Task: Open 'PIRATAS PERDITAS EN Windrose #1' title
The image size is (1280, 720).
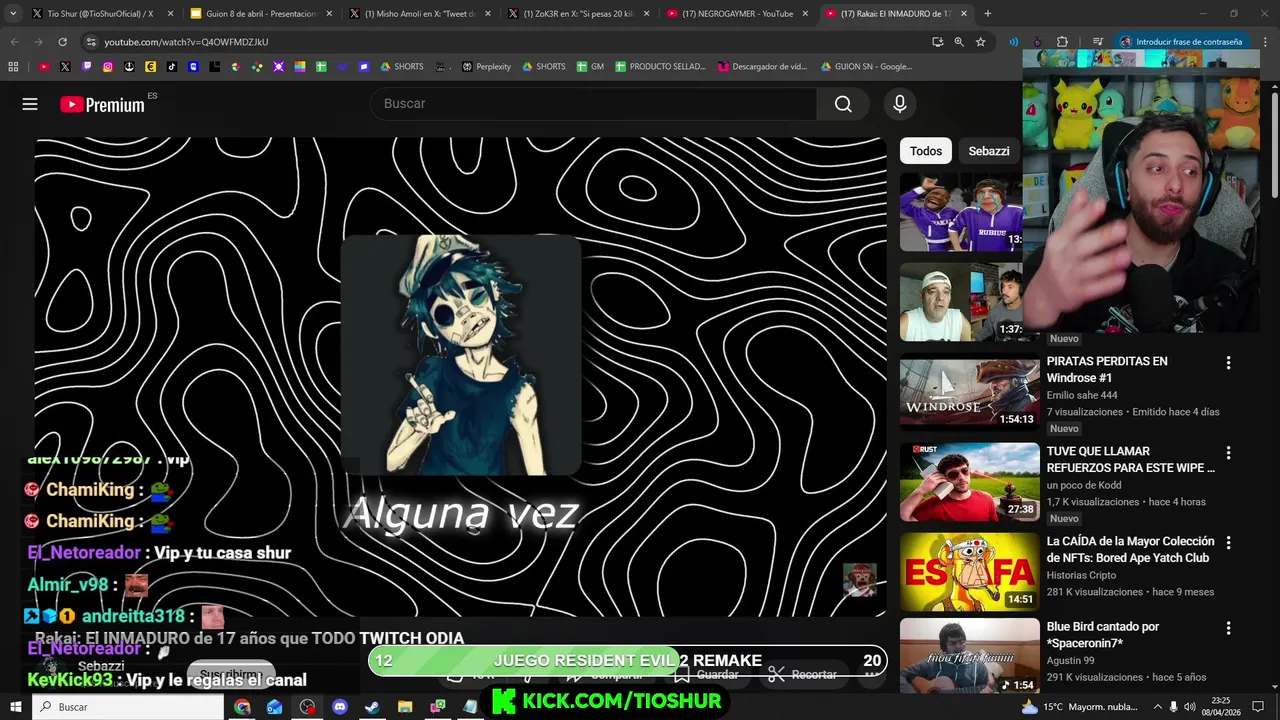Action: click(1106, 369)
